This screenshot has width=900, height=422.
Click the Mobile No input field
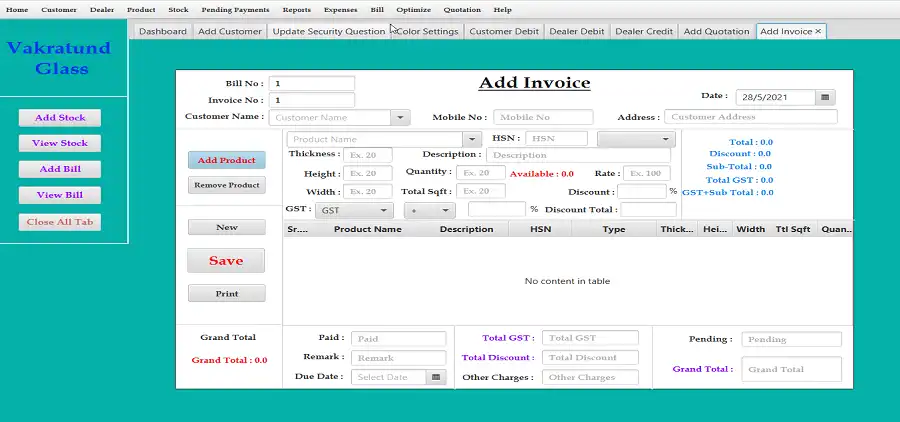542,117
